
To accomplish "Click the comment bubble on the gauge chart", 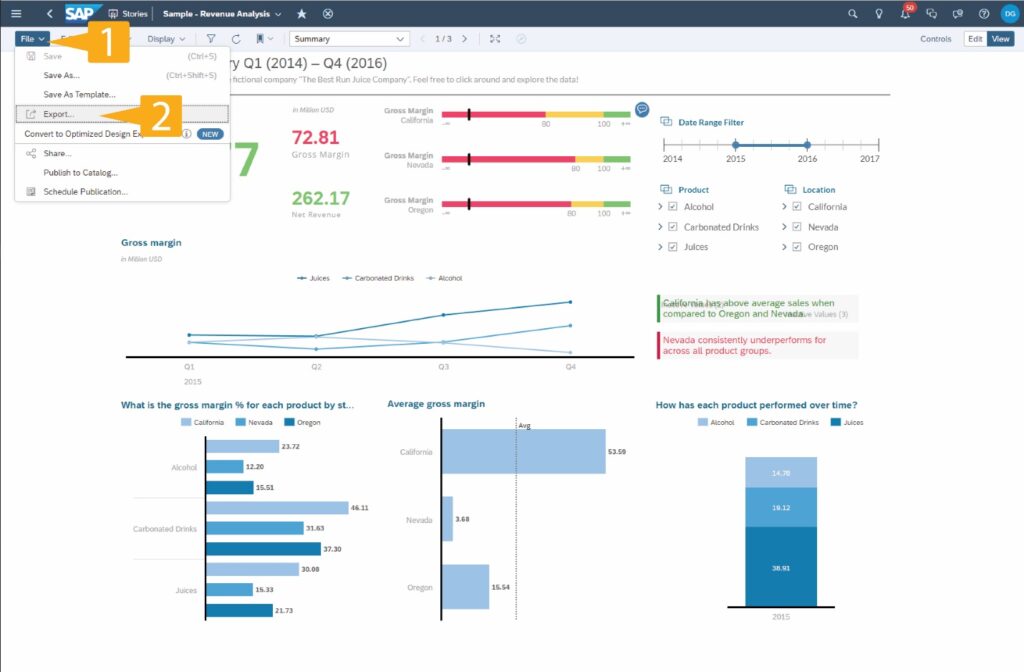I will coord(640,111).
